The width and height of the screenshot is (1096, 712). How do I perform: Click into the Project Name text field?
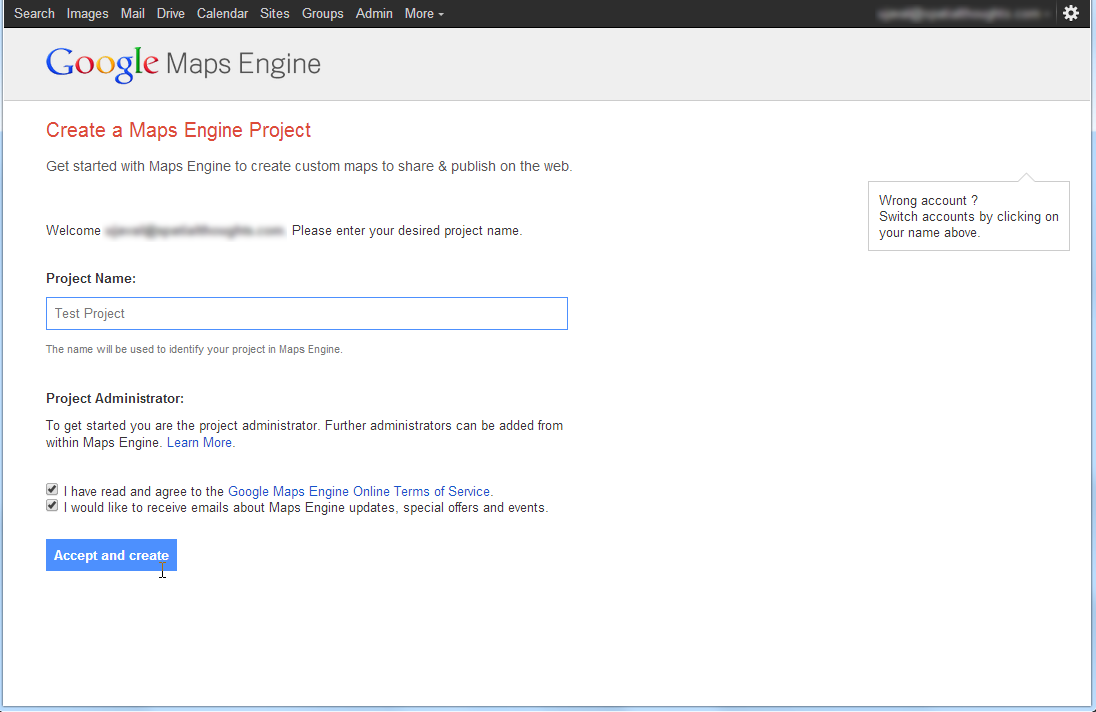click(x=306, y=313)
